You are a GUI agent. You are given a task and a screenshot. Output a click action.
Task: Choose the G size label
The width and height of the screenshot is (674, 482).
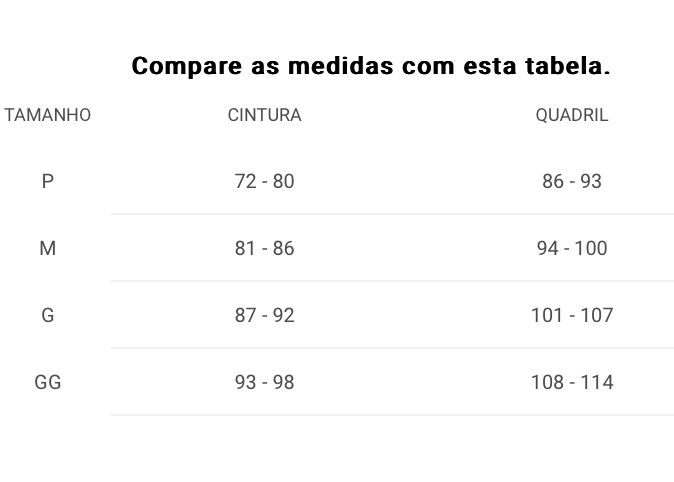click(x=48, y=315)
